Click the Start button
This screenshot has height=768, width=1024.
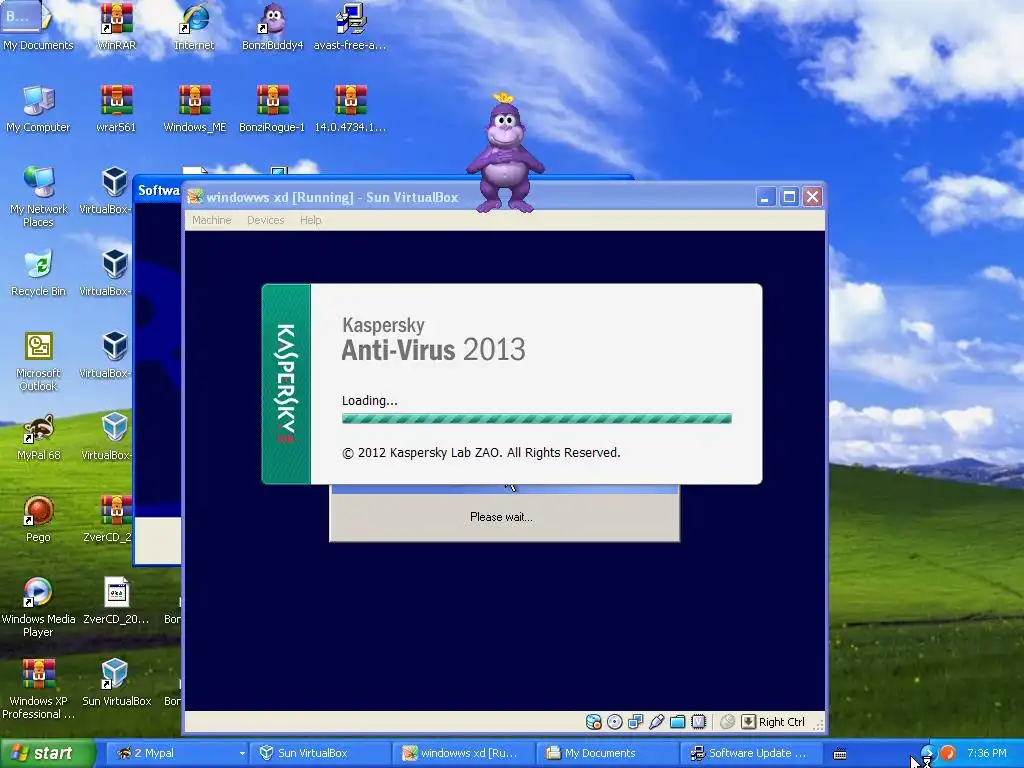[47, 753]
